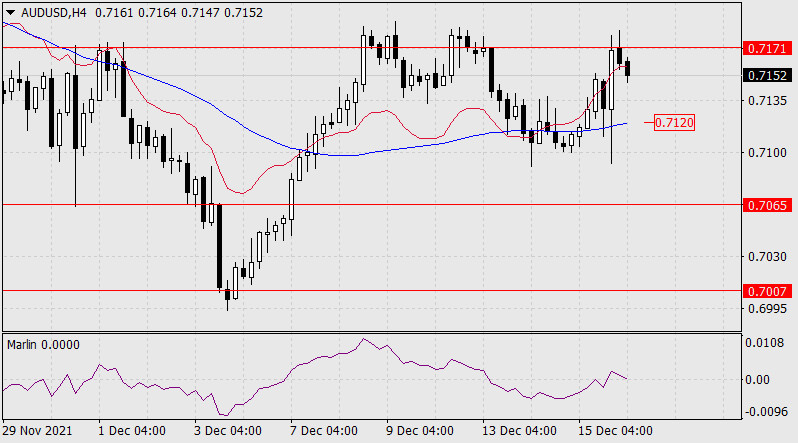798x443 pixels.
Task: Select the 0.7135 price scale value
Action: tap(767, 100)
